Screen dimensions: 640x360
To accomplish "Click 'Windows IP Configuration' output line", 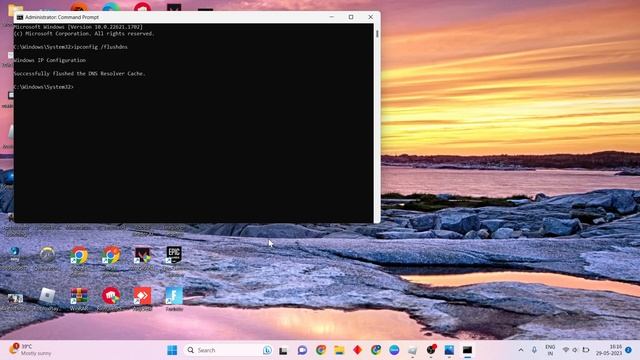I will coord(50,60).
